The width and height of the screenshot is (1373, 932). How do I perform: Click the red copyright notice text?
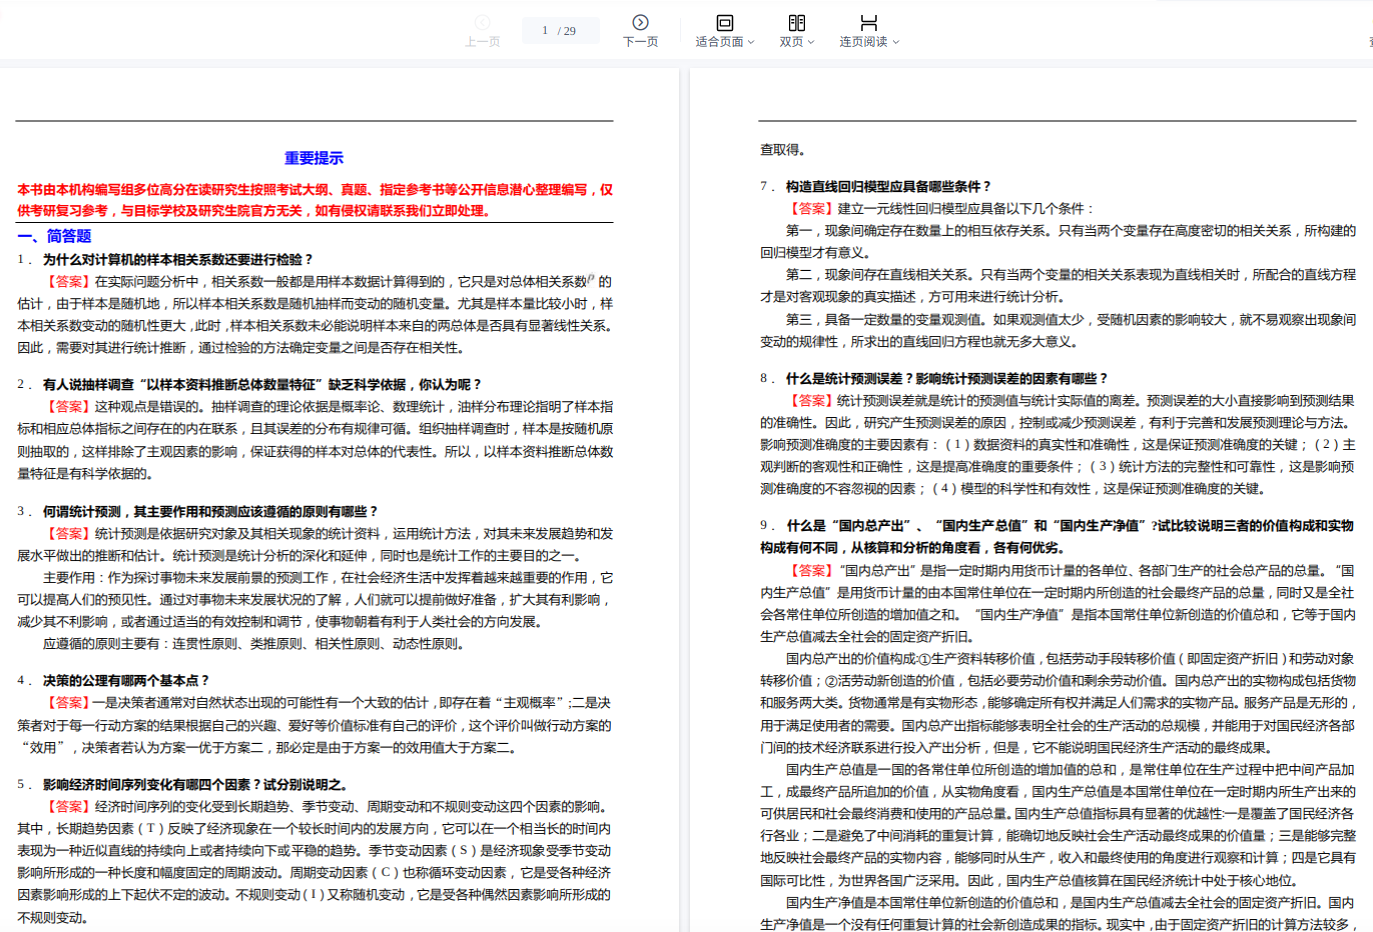[314, 200]
